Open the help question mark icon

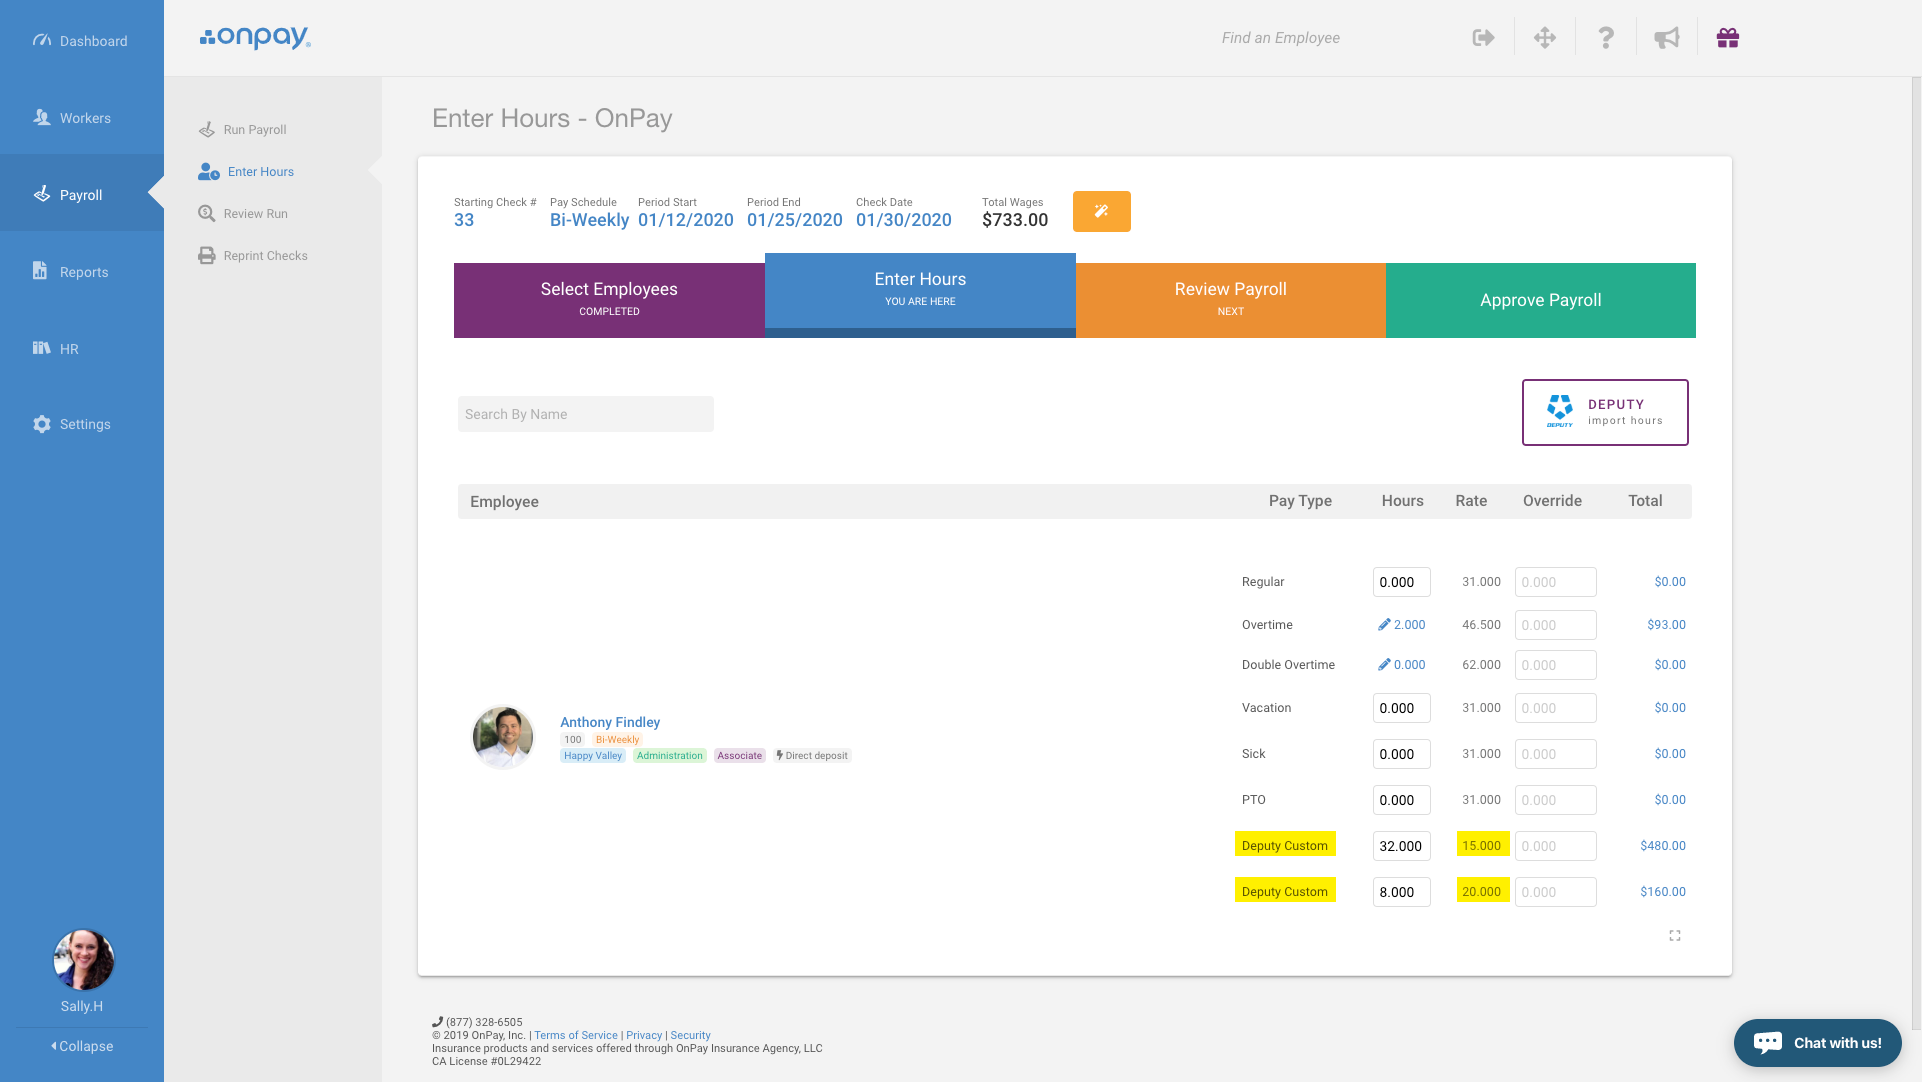[1606, 38]
